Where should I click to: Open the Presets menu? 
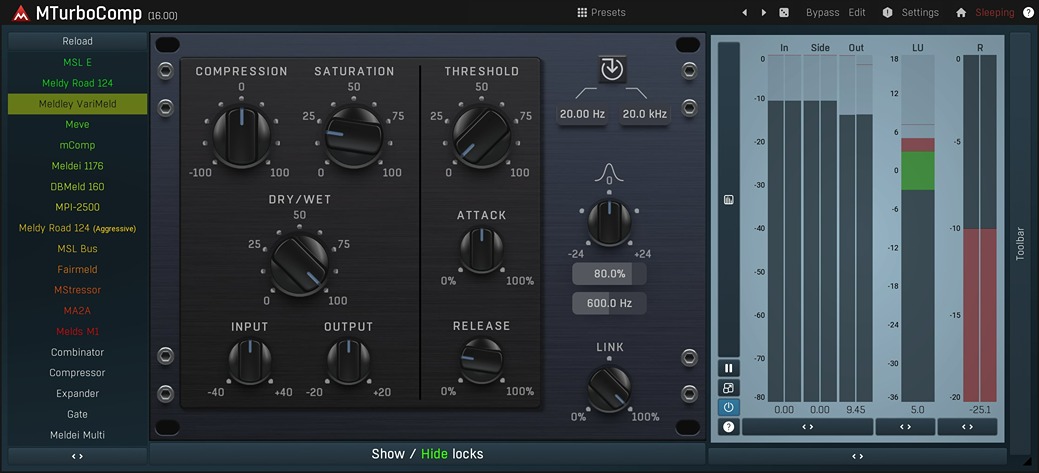pyautogui.click(x=608, y=13)
